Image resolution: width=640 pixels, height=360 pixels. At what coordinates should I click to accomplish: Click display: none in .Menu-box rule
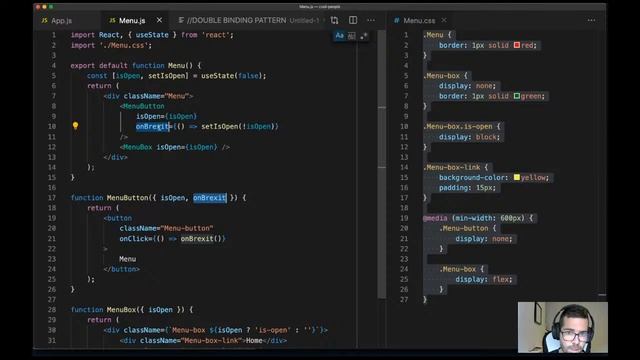click(467, 86)
